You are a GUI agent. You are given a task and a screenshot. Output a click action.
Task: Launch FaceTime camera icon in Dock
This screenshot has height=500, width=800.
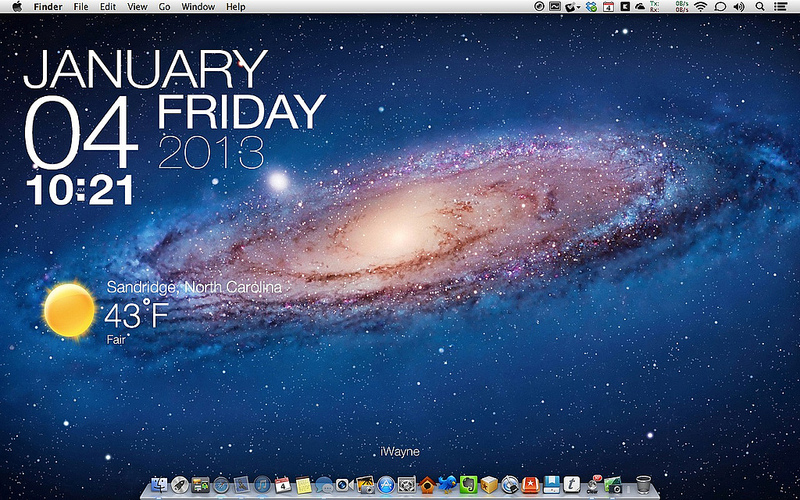(344, 485)
